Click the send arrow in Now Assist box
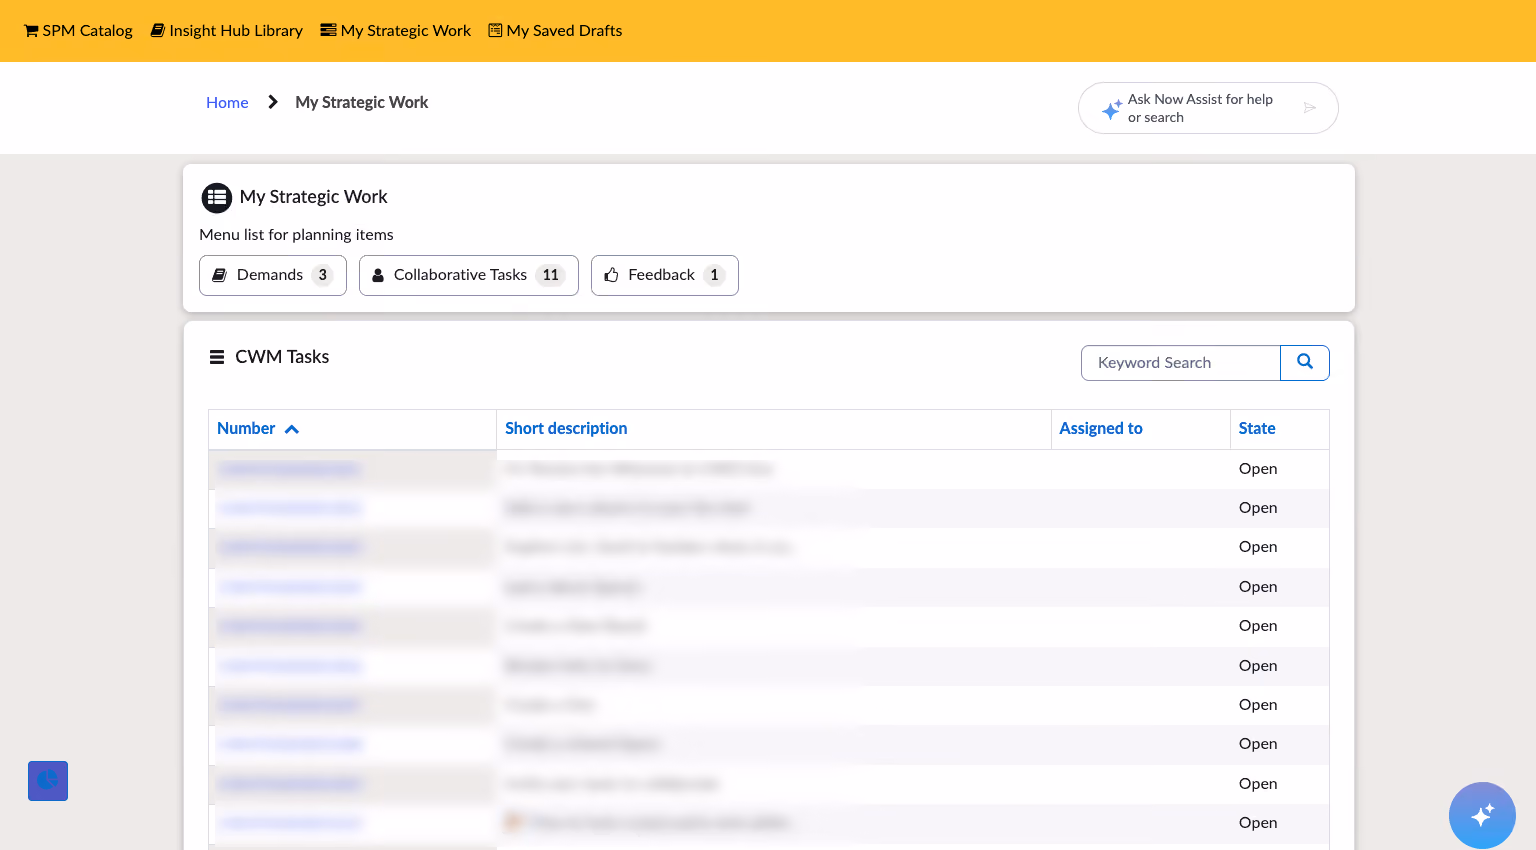1536x850 pixels. (x=1310, y=108)
